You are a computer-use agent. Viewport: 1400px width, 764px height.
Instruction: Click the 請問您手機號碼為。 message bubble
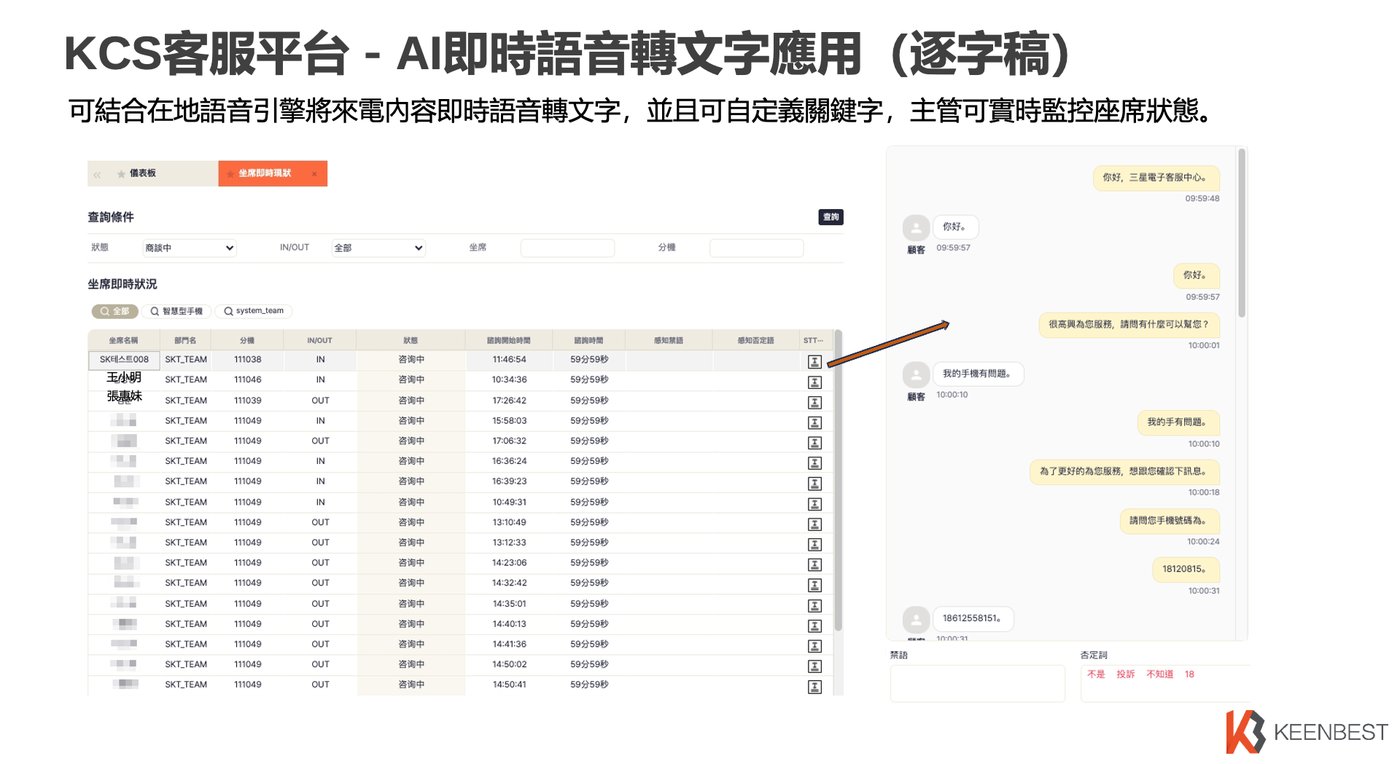pyautogui.click(x=1169, y=521)
